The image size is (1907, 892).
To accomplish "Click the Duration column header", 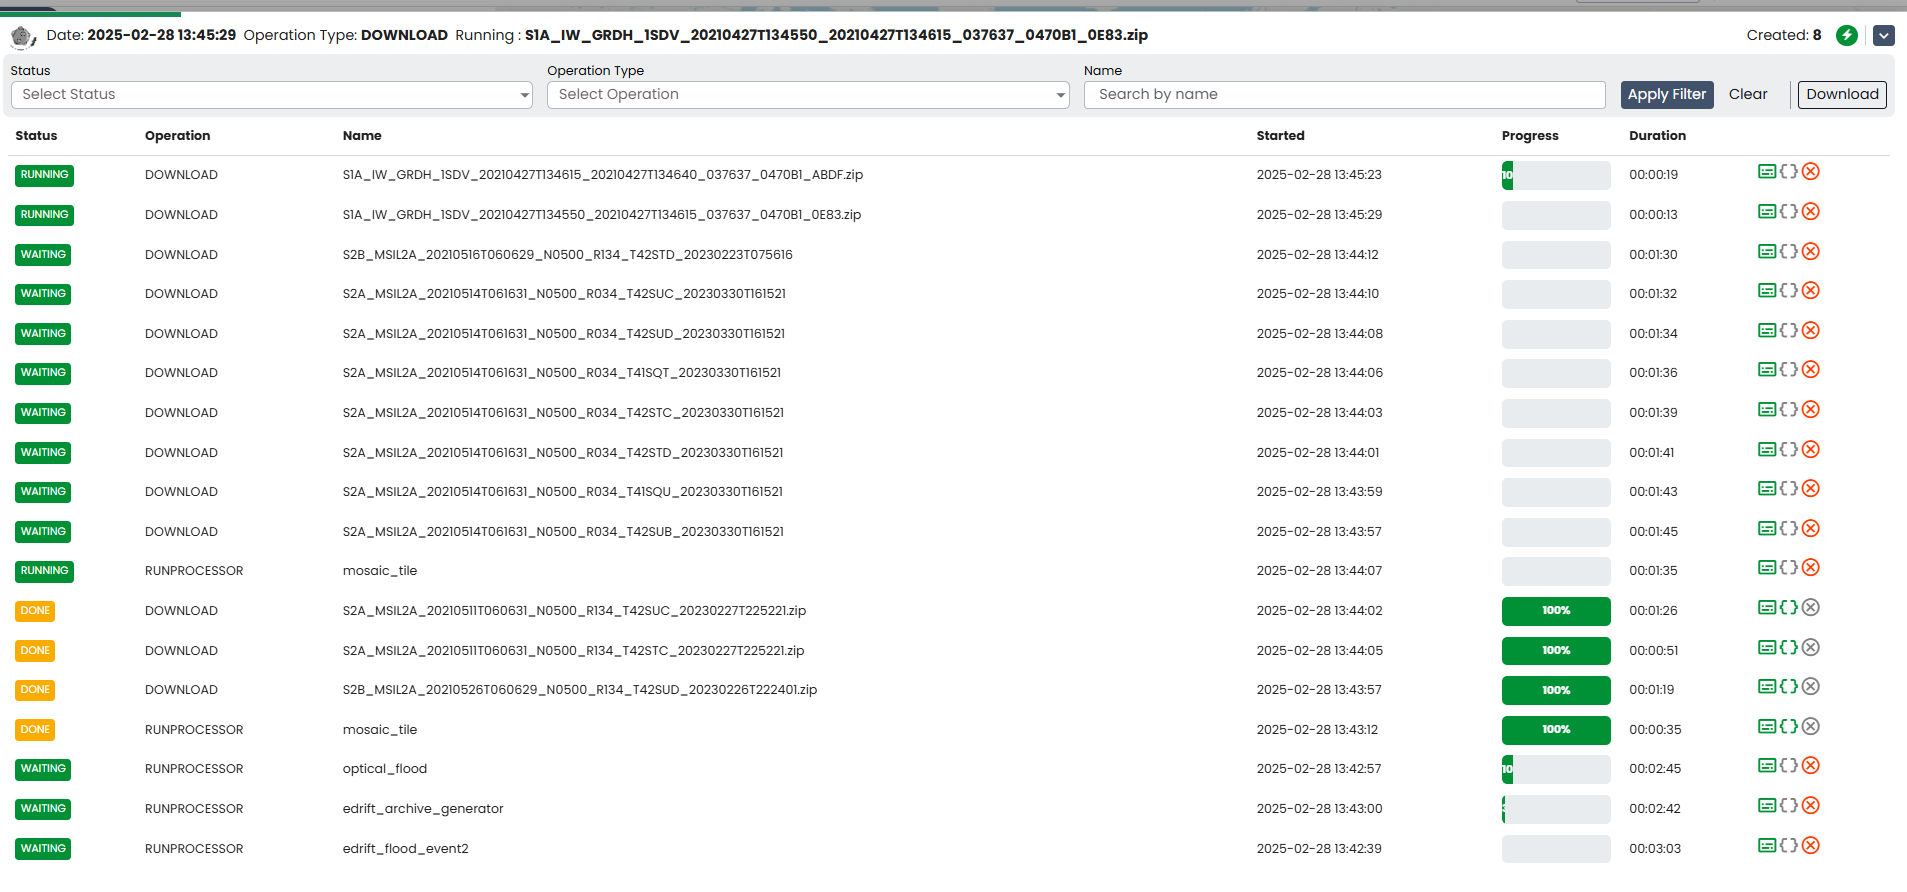I will tap(1657, 136).
